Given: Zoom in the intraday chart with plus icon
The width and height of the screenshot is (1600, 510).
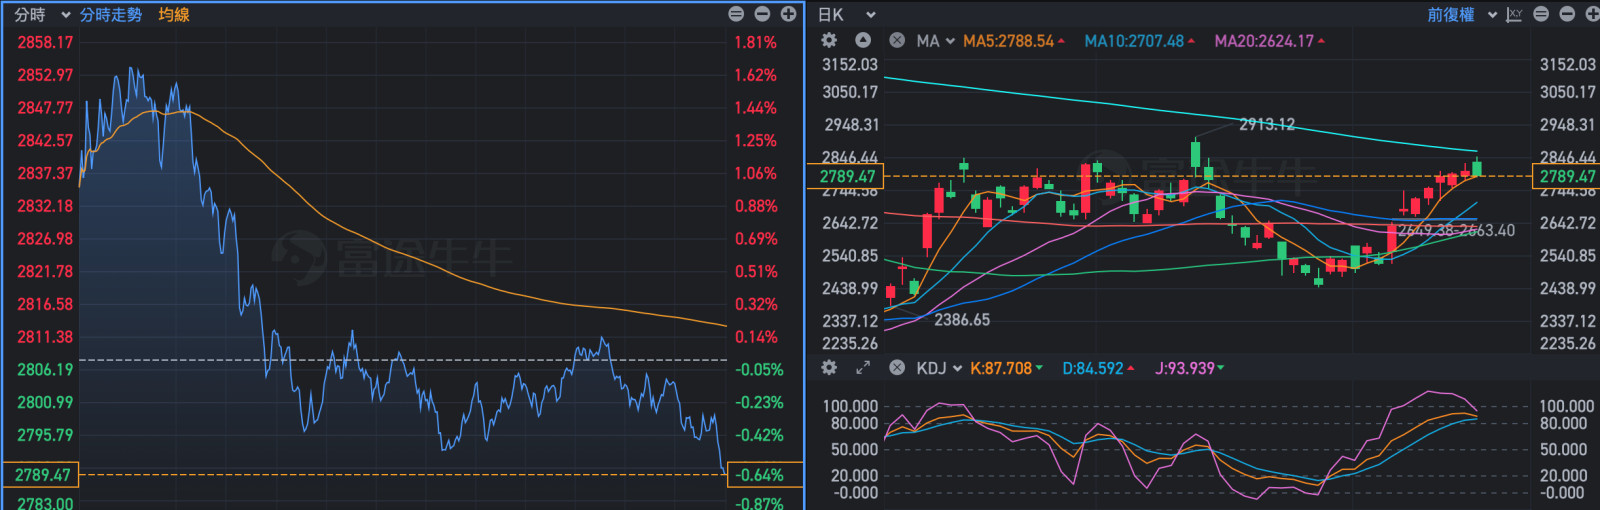Looking at the screenshot, I should point(788,14).
